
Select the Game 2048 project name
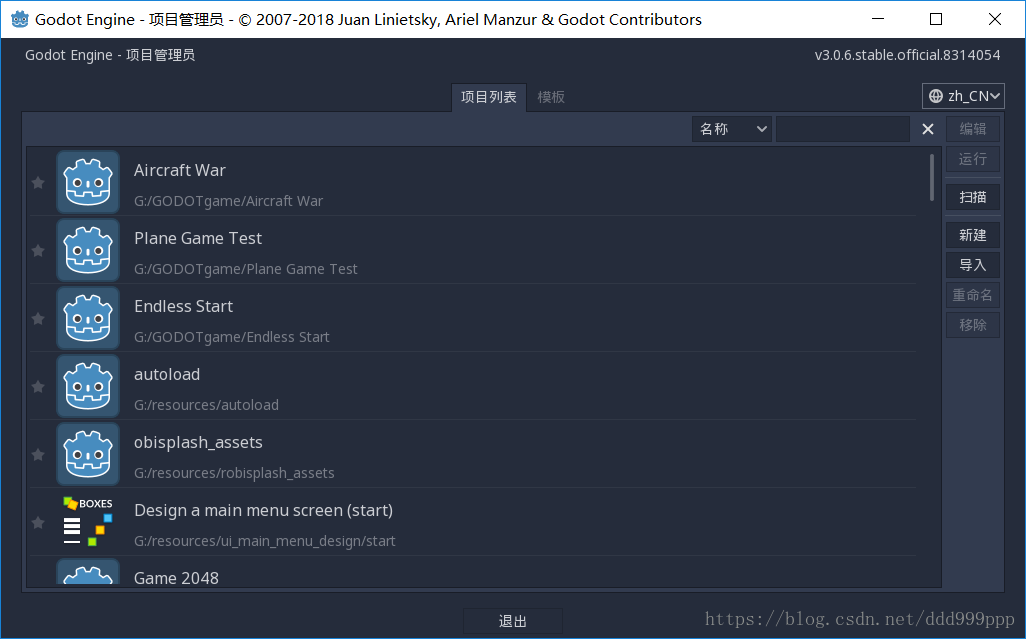click(x=177, y=578)
